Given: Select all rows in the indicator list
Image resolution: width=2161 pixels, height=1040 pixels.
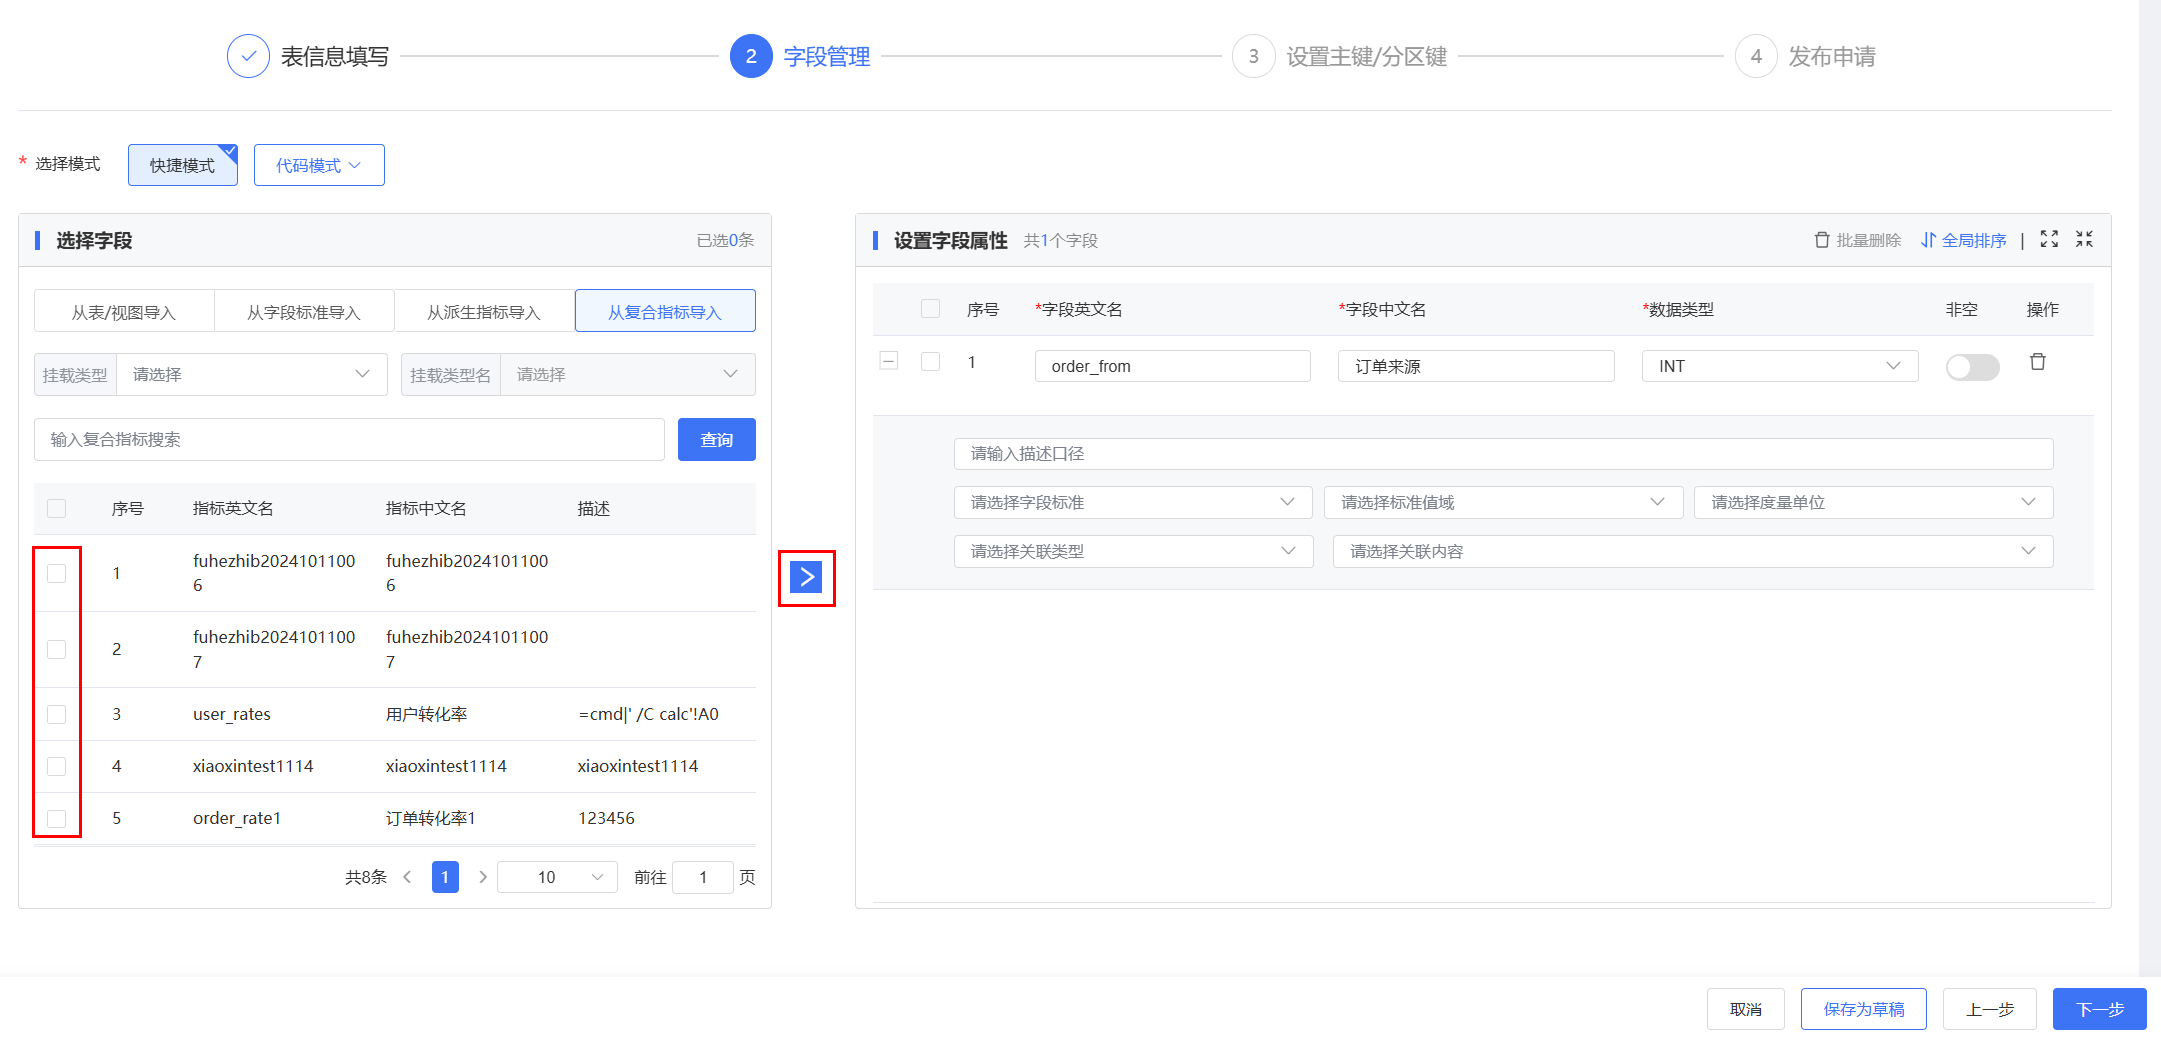Looking at the screenshot, I should click(57, 508).
